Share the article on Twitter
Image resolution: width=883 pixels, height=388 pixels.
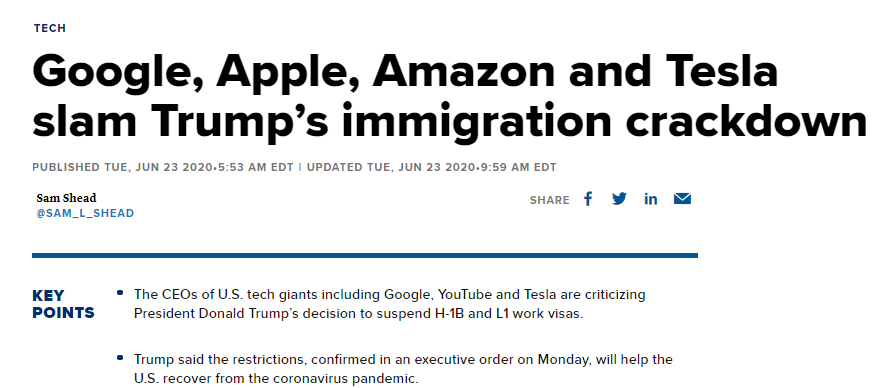click(619, 199)
